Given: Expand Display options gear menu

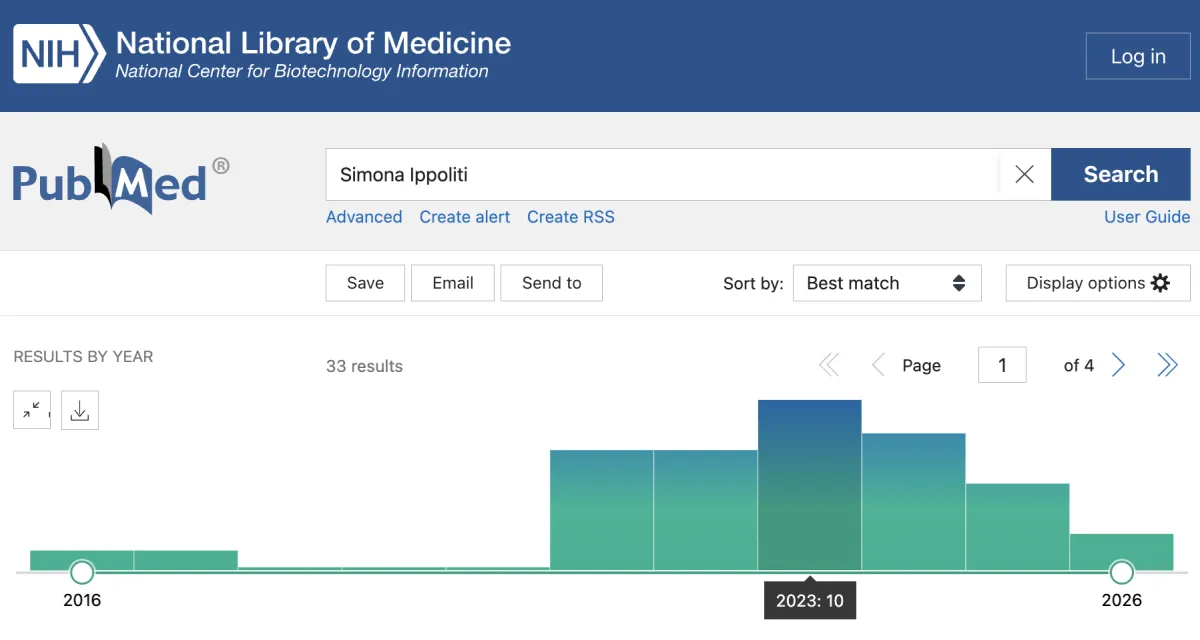Looking at the screenshot, I should pyautogui.click(x=1097, y=283).
